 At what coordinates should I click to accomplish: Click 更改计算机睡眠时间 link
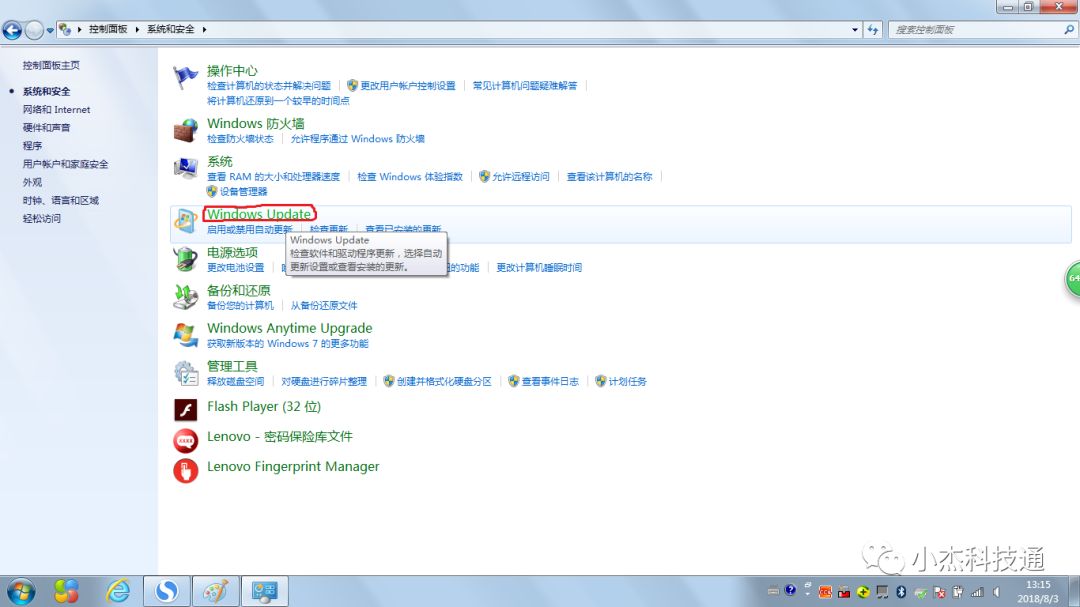(539, 268)
